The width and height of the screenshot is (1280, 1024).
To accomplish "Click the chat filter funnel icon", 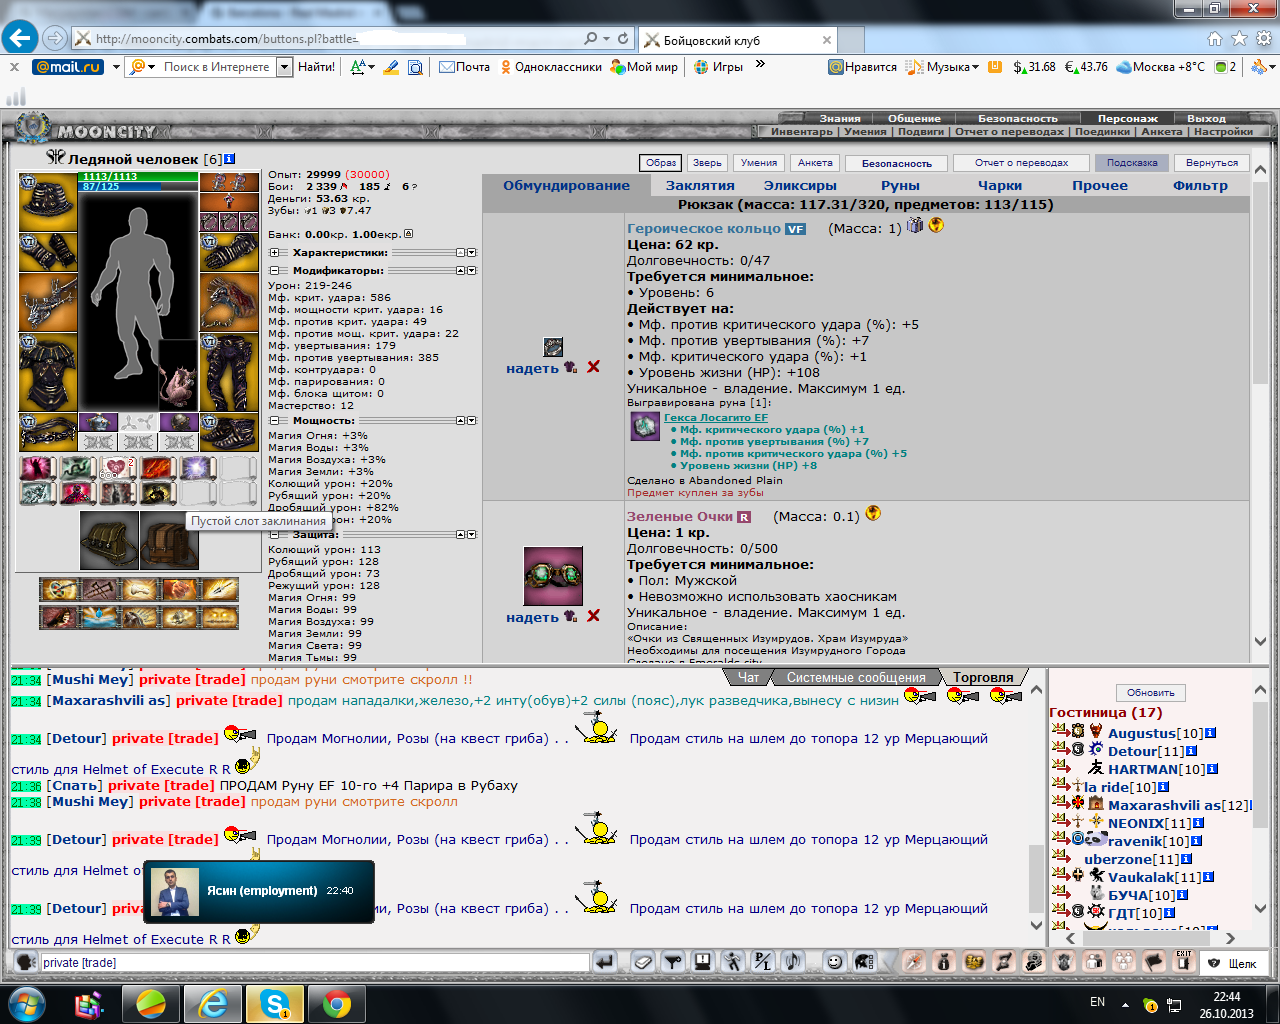I will pos(673,962).
